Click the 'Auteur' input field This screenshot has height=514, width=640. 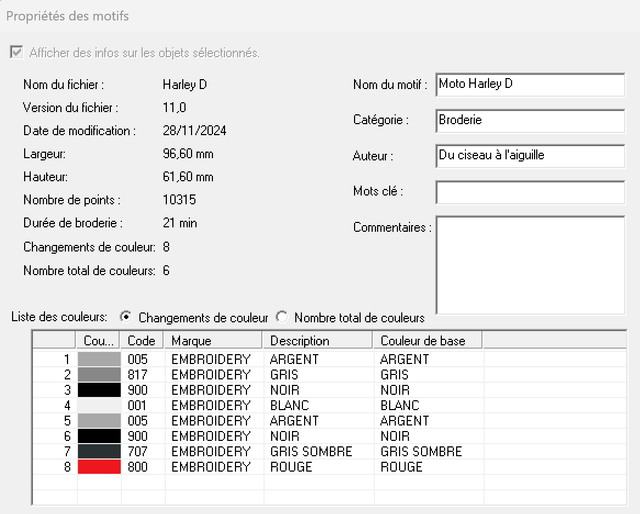tap(530, 156)
